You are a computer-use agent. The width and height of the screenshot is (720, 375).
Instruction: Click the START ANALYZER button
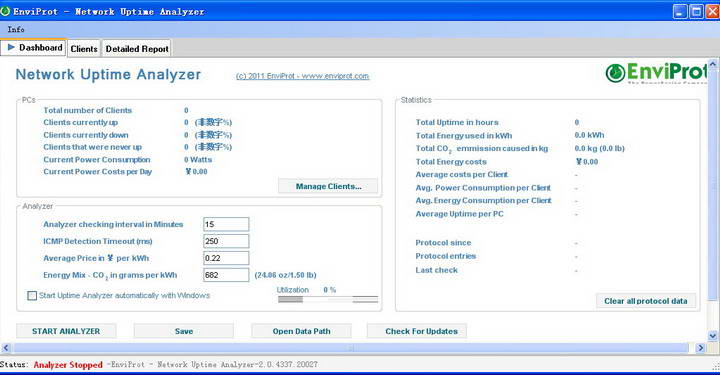66,331
